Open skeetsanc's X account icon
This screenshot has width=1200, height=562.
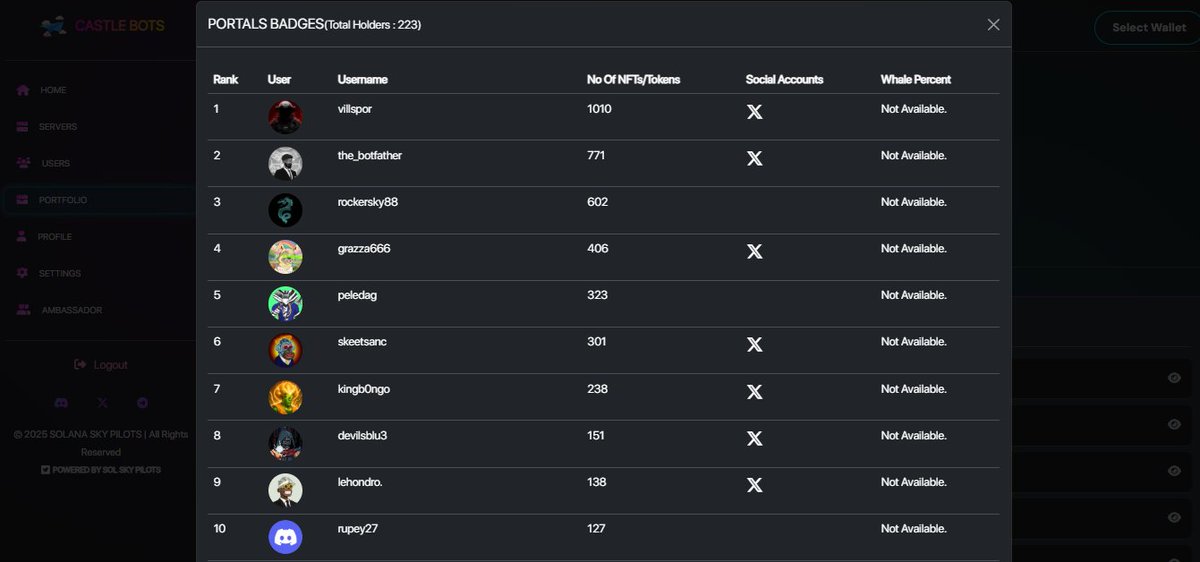[x=755, y=344]
